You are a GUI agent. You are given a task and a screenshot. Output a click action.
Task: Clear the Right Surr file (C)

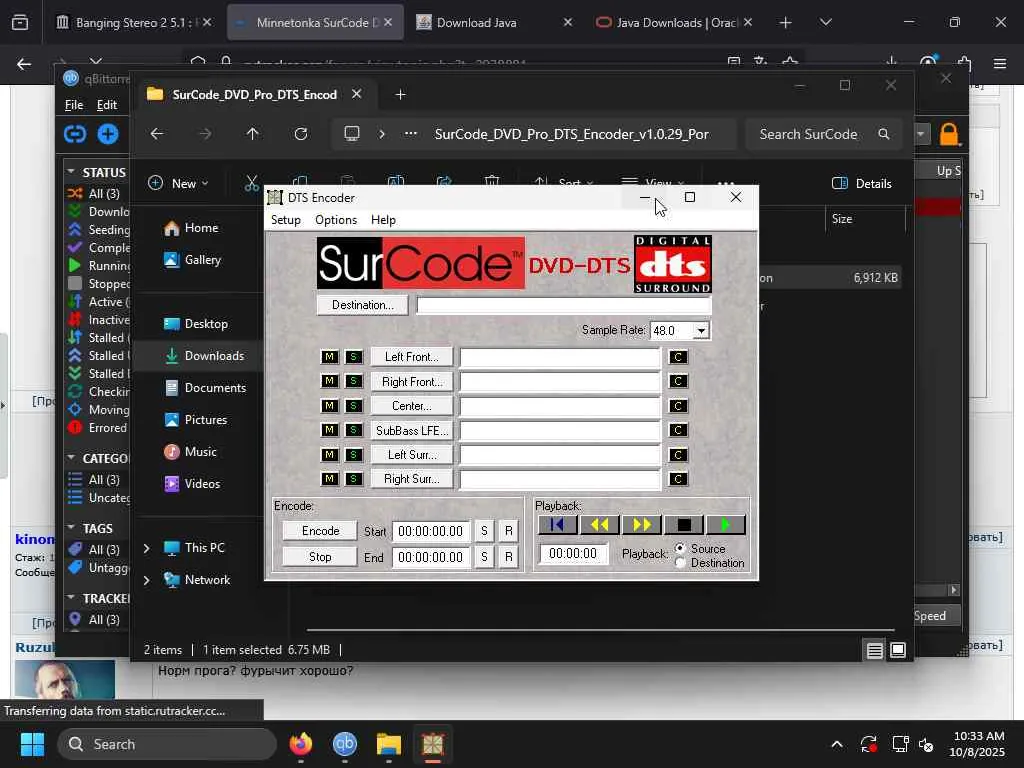pyautogui.click(x=678, y=479)
